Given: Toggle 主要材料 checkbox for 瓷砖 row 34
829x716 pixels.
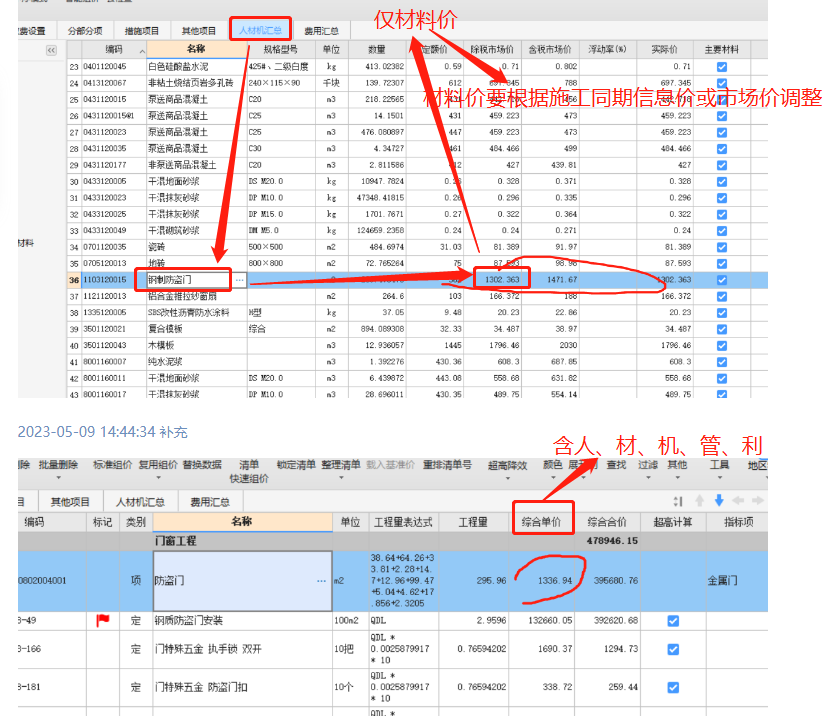Looking at the screenshot, I should (722, 247).
